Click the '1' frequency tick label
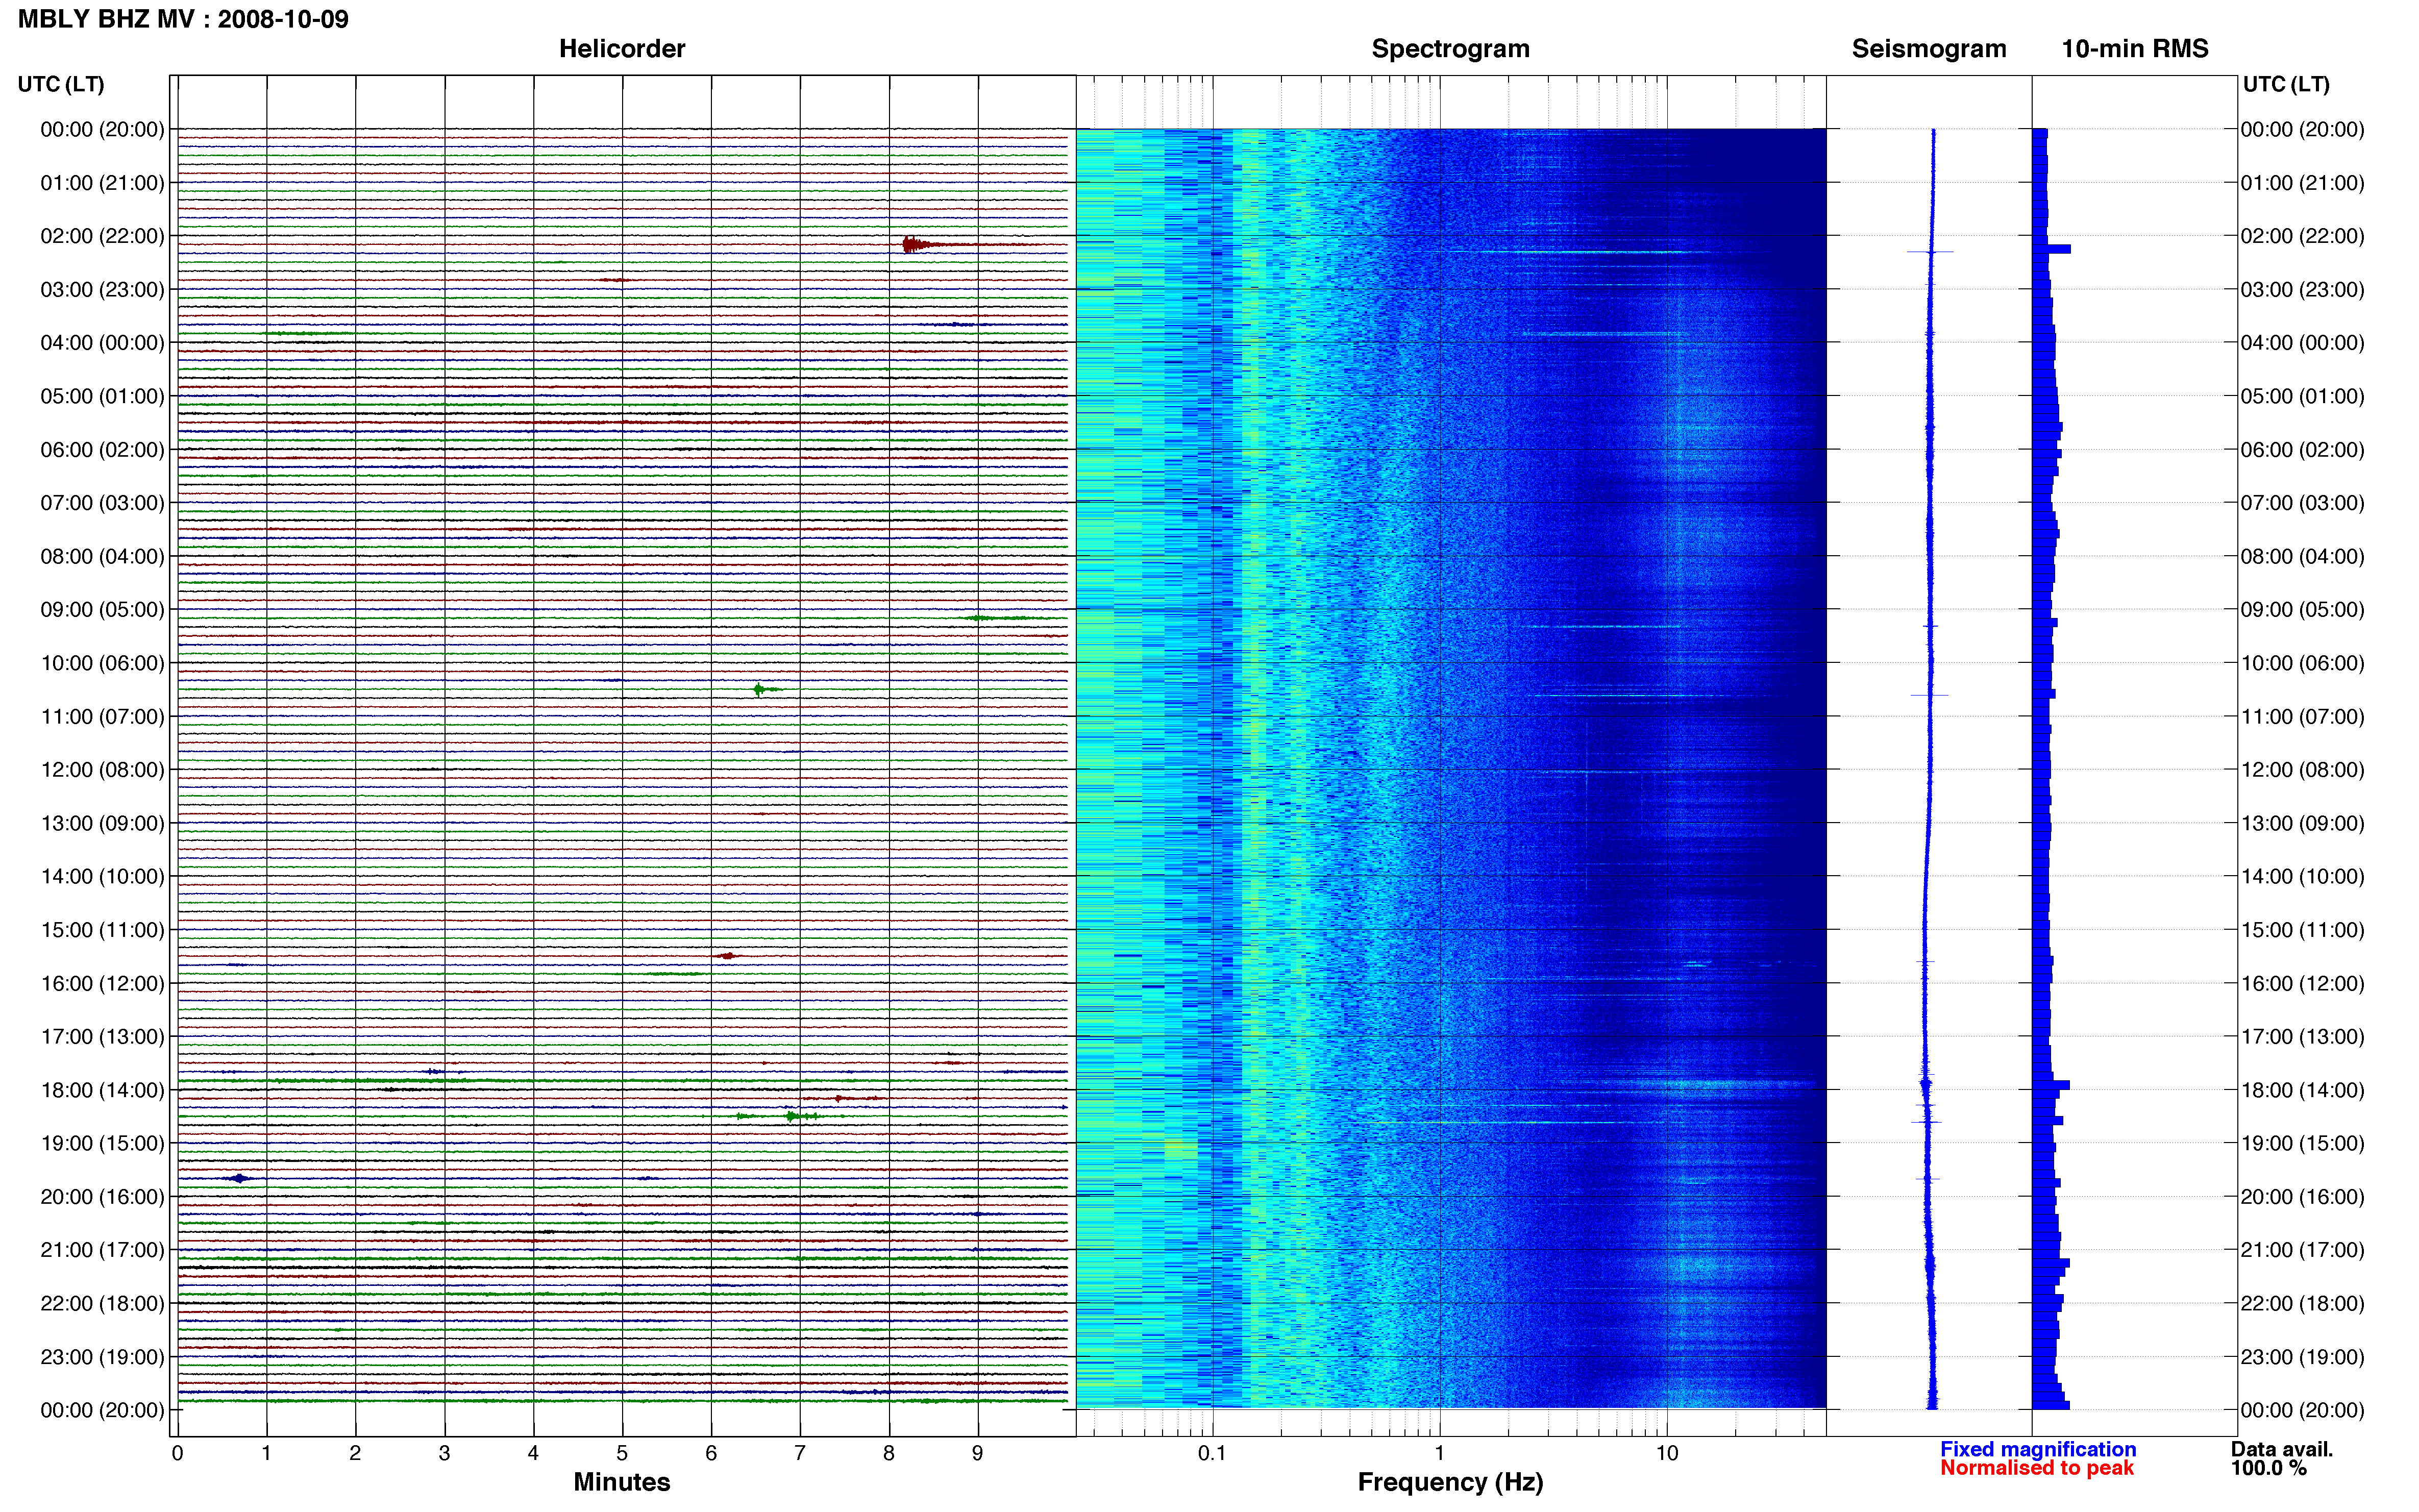The height and width of the screenshot is (1512, 2419). (x=1440, y=1453)
